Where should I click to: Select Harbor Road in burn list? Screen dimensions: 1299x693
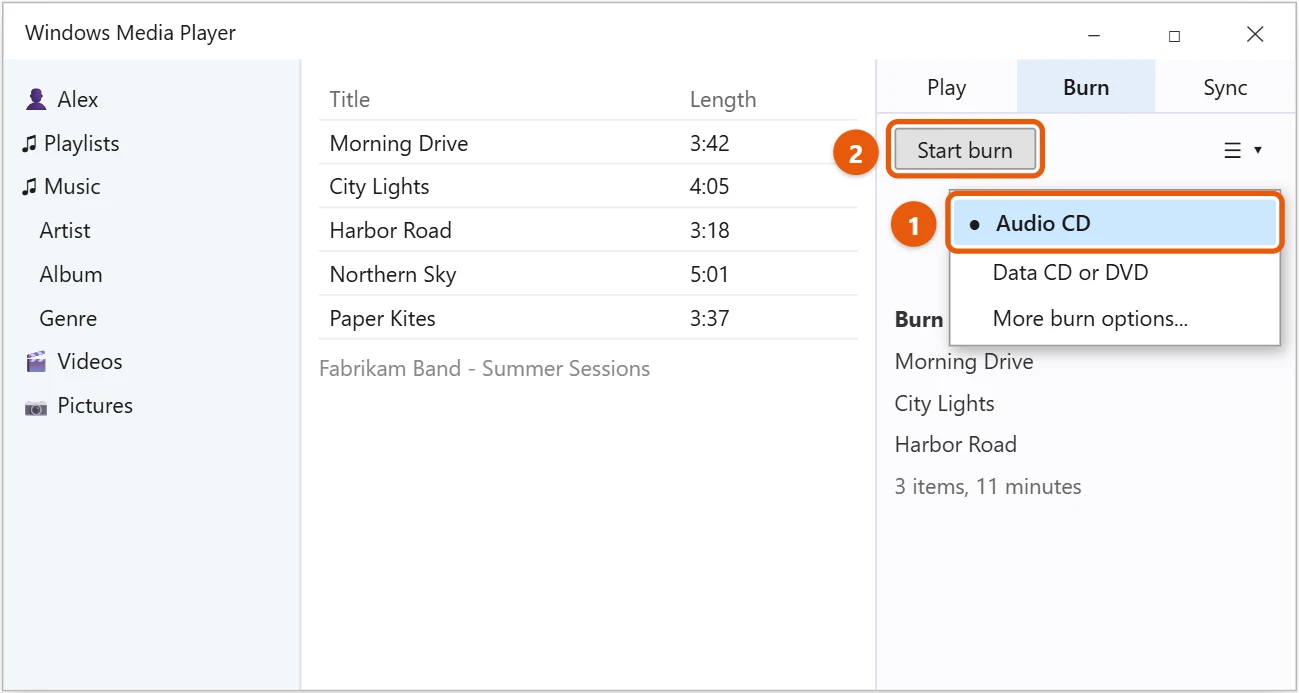pyautogui.click(x=956, y=445)
